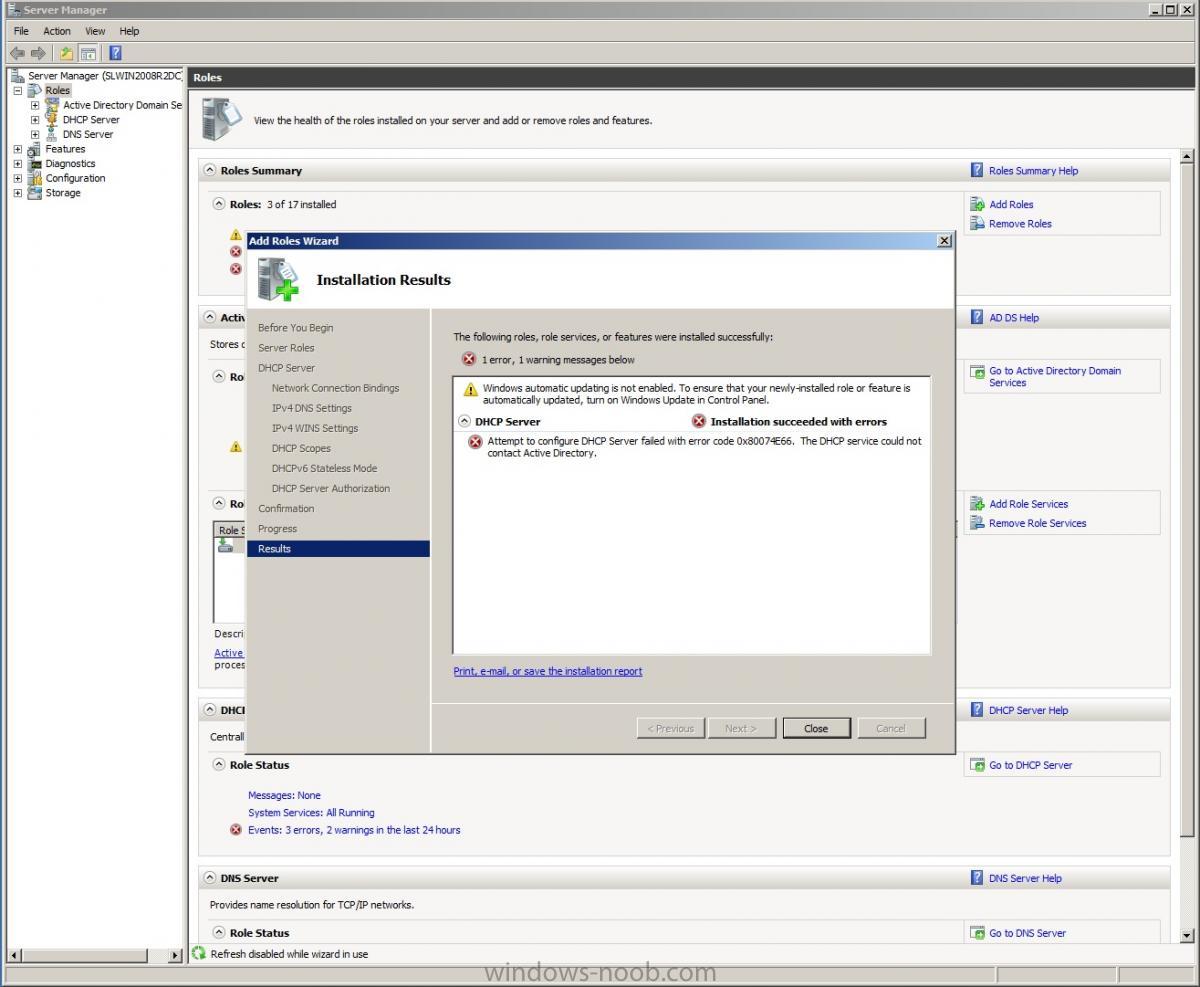The image size is (1200, 987).
Task: Click Go to DHCP Server link
Action: (x=1030, y=765)
